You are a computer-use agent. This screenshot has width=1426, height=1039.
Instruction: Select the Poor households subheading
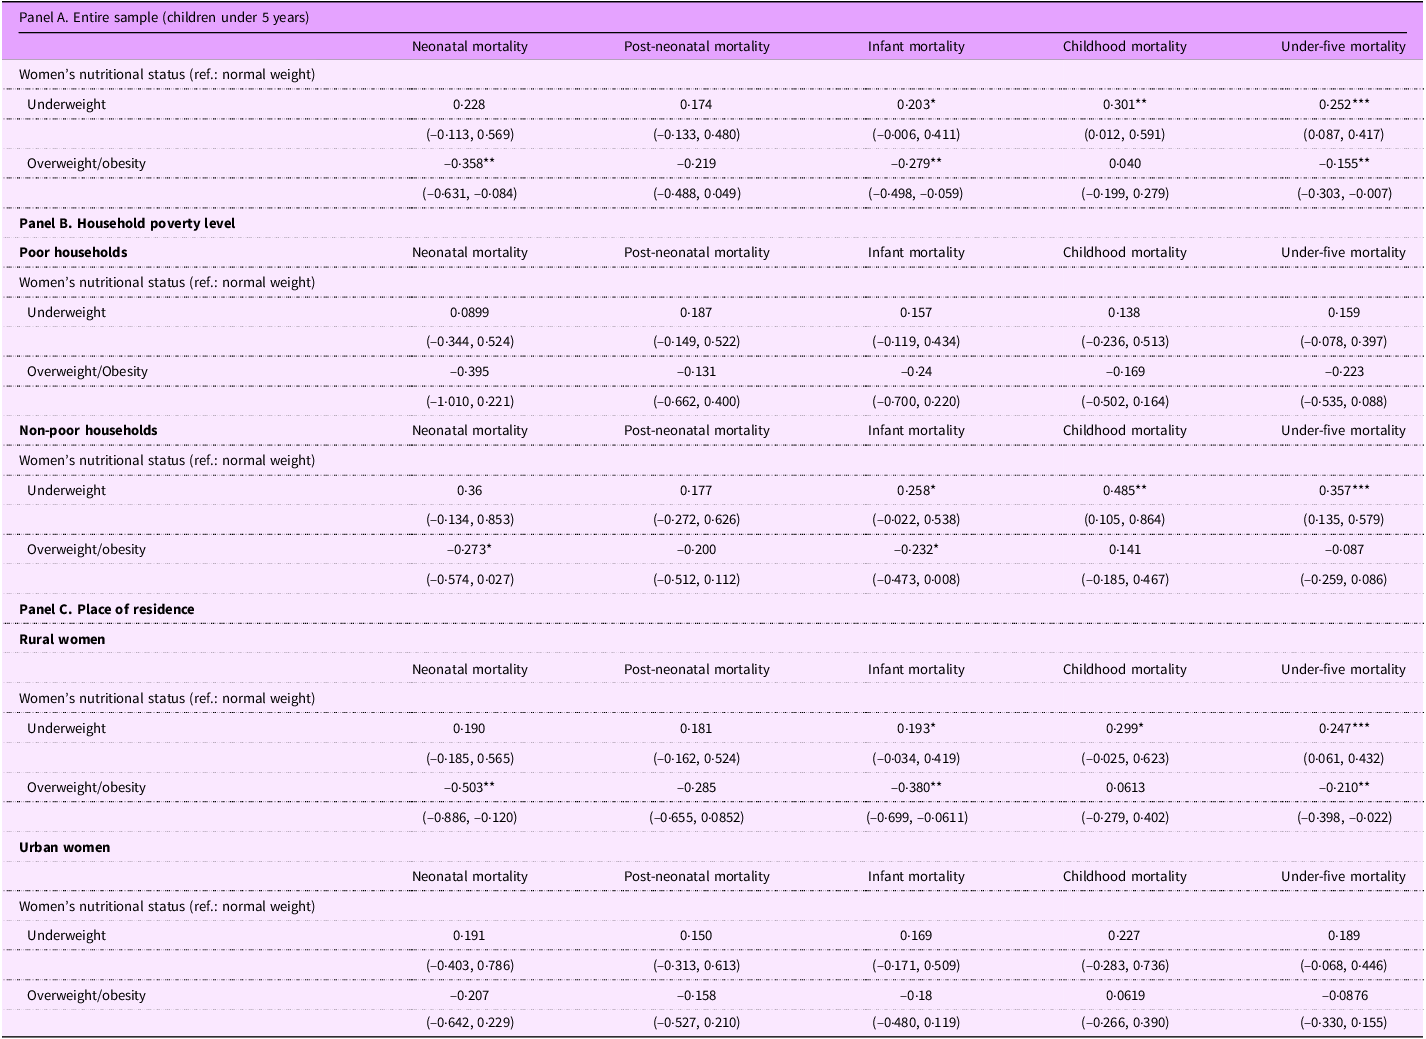pyautogui.click(x=73, y=252)
